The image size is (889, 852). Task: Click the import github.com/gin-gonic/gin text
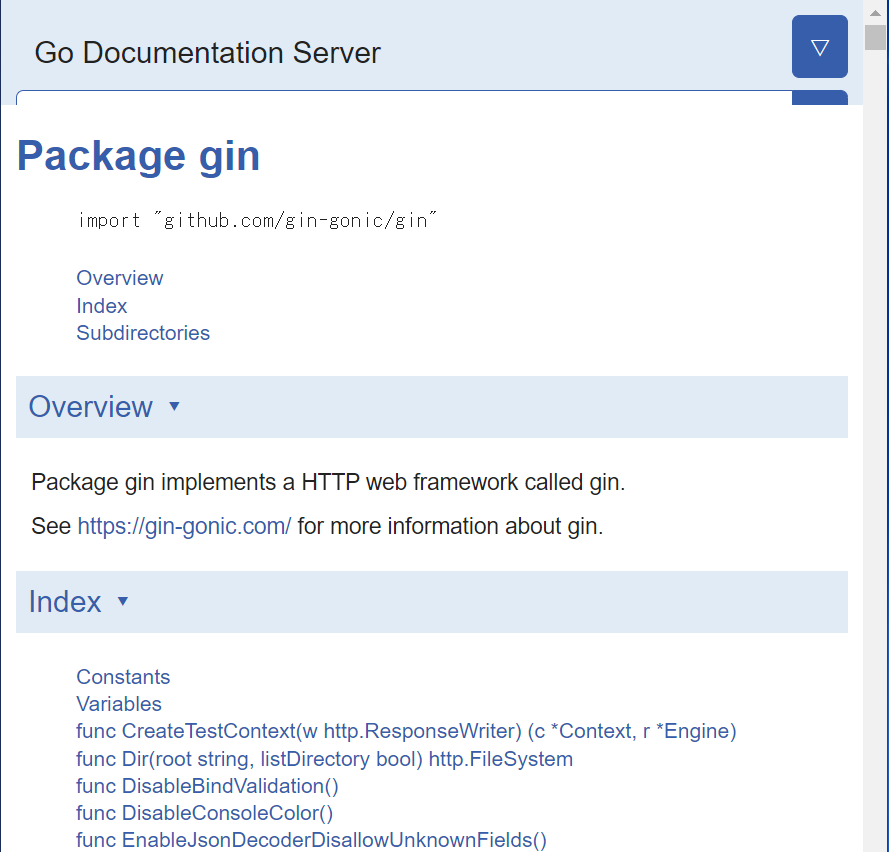pos(257,220)
